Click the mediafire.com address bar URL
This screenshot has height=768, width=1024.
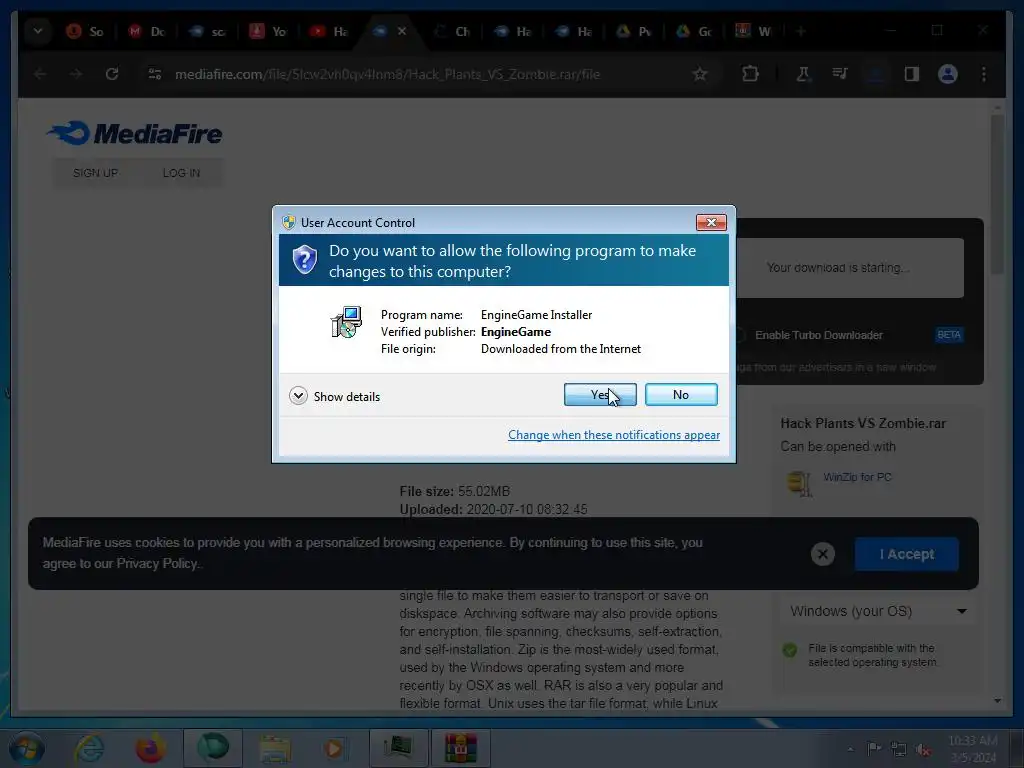387,74
